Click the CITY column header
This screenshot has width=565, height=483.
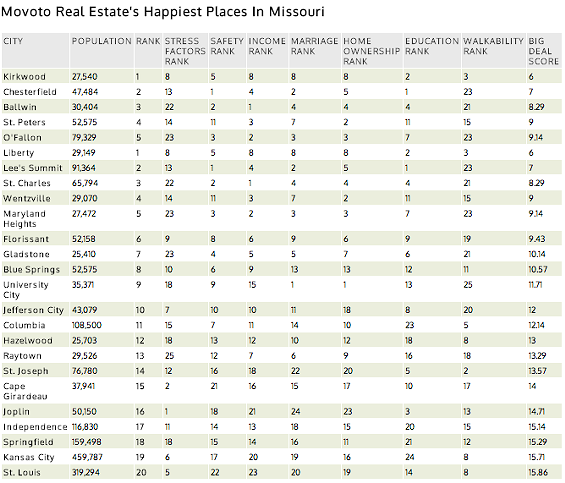13,41
